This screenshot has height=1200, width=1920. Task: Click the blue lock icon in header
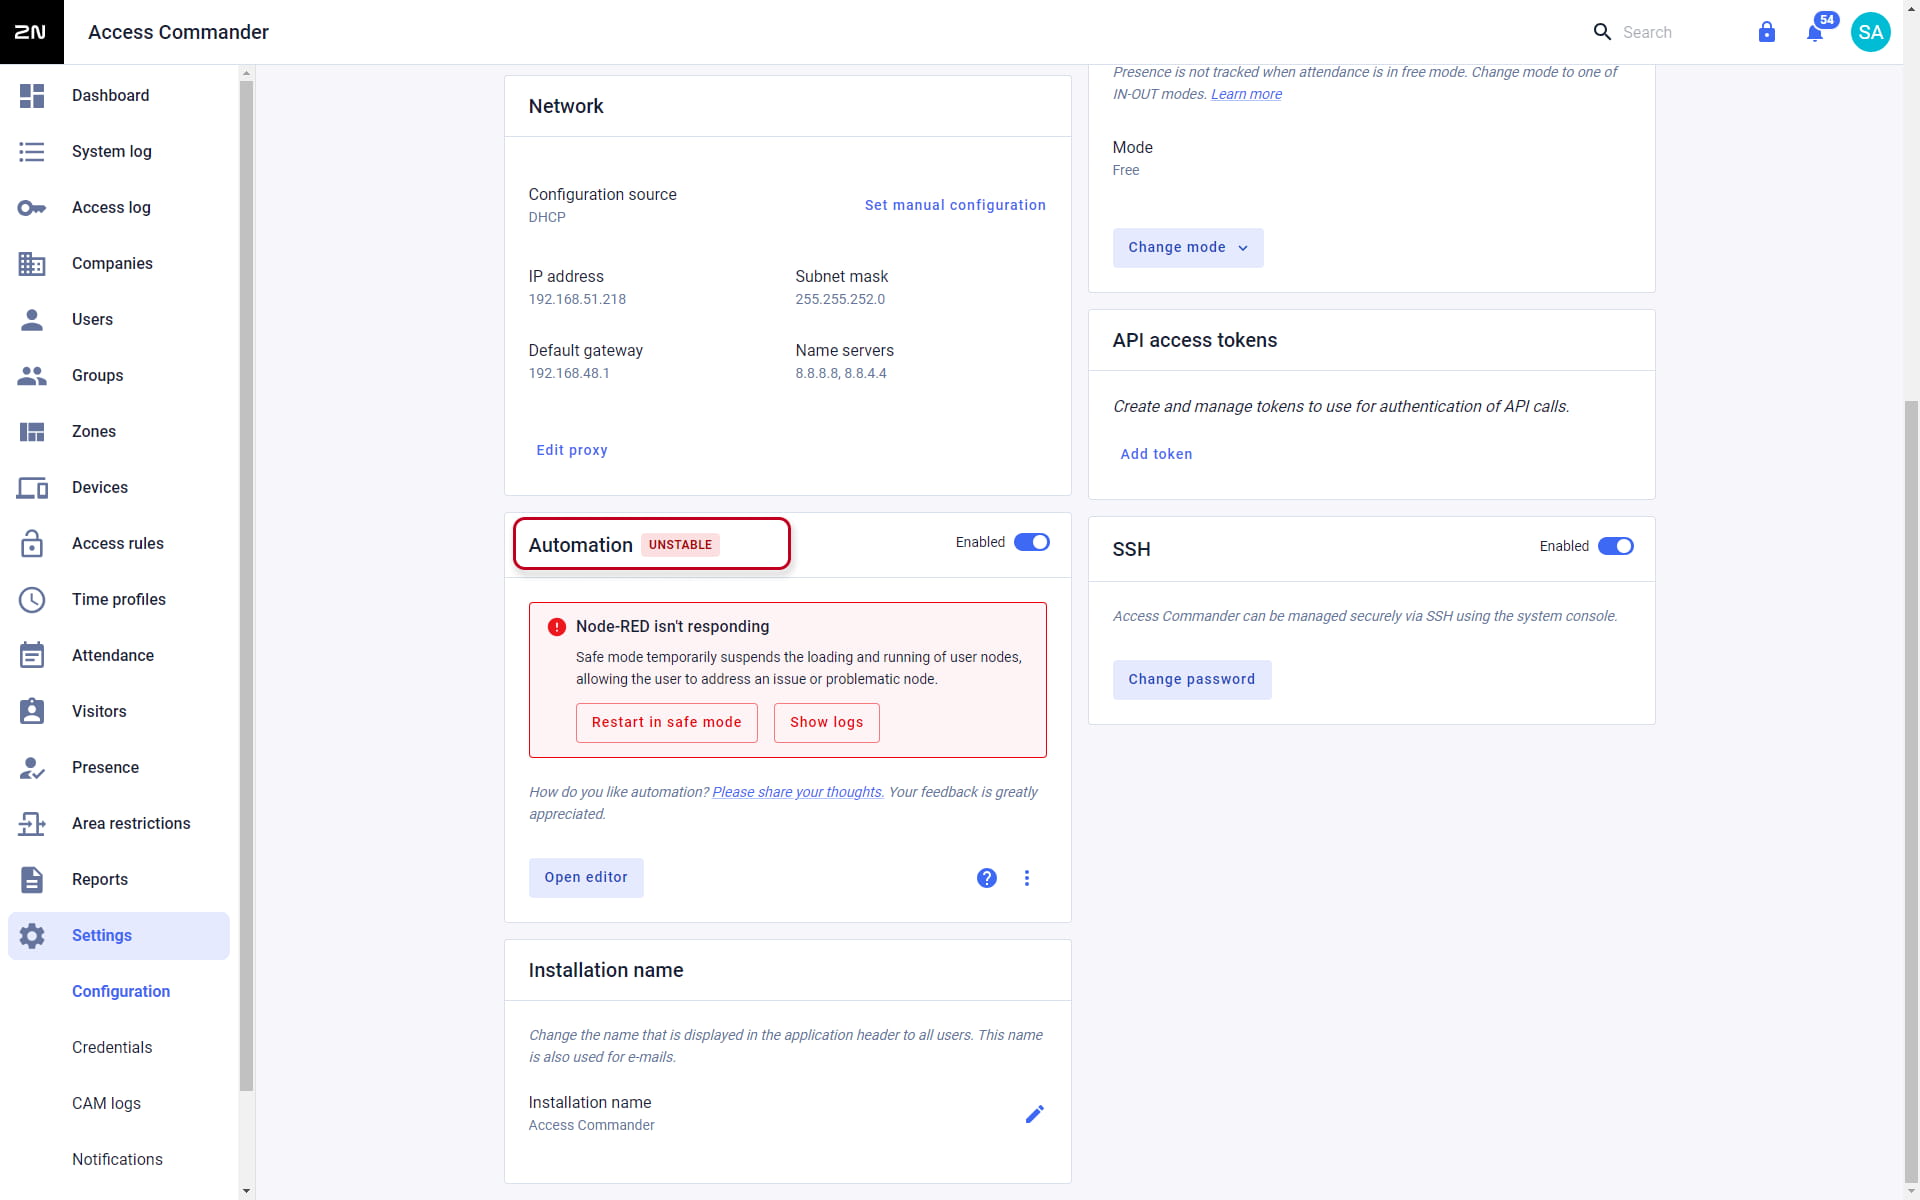coord(1767,32)
